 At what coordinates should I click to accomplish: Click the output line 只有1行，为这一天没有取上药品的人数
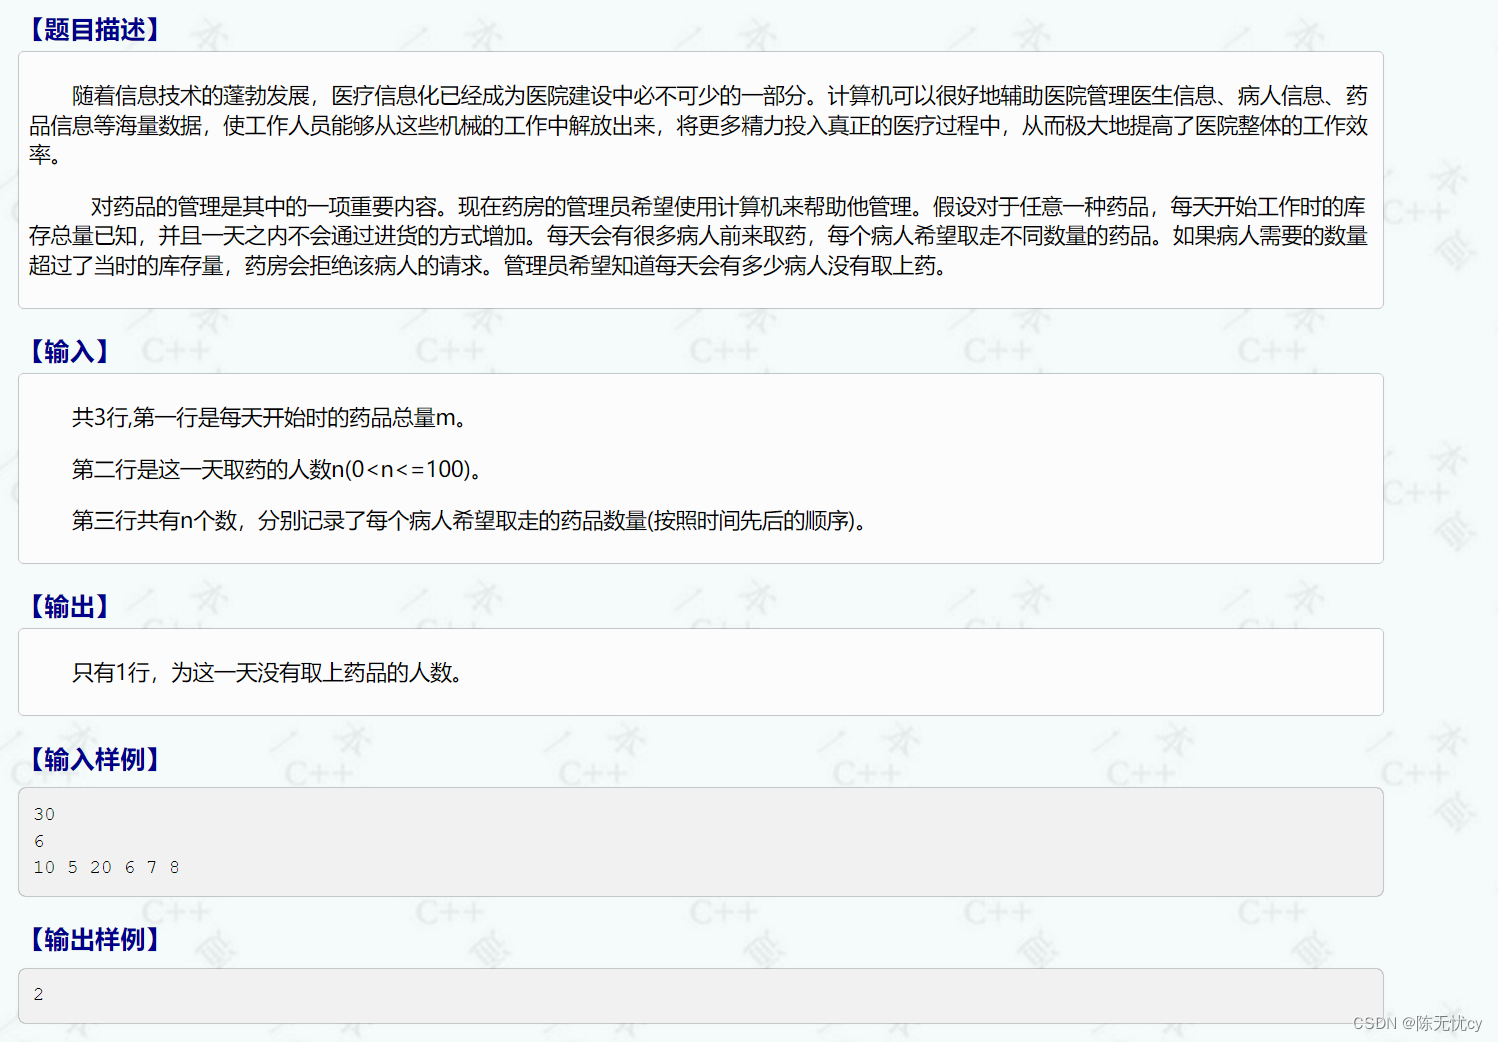tap(268, 672)
